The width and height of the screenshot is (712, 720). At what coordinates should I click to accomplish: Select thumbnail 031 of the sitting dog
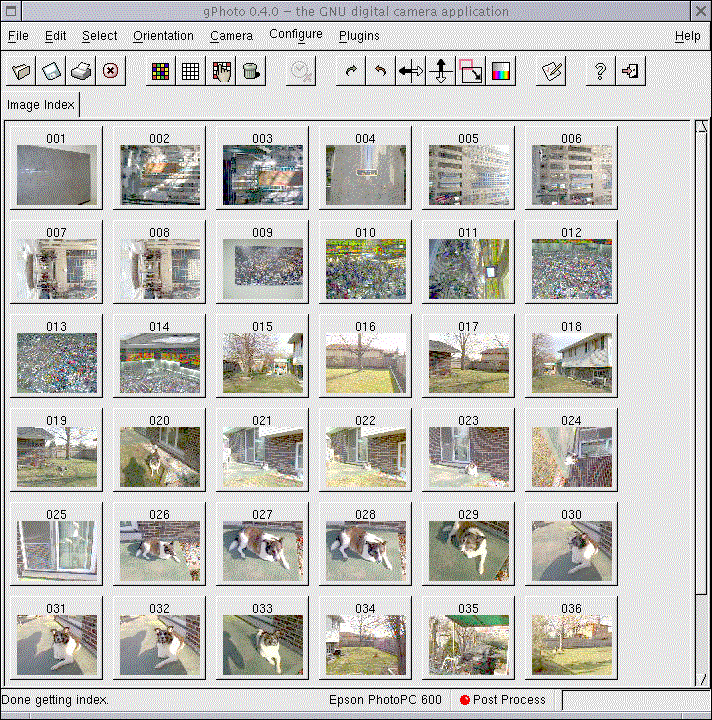click(x=56, y=638)
